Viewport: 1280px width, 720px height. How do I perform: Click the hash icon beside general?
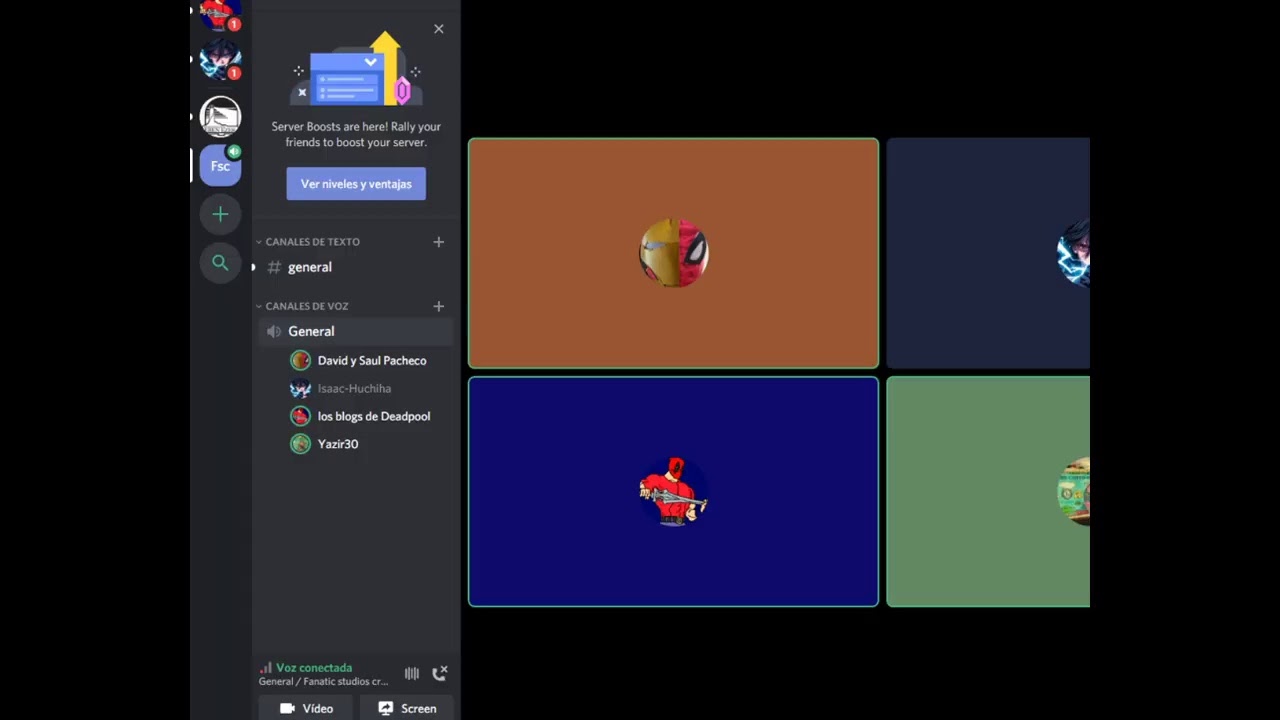pyautogui.click(x=274, y=267)
